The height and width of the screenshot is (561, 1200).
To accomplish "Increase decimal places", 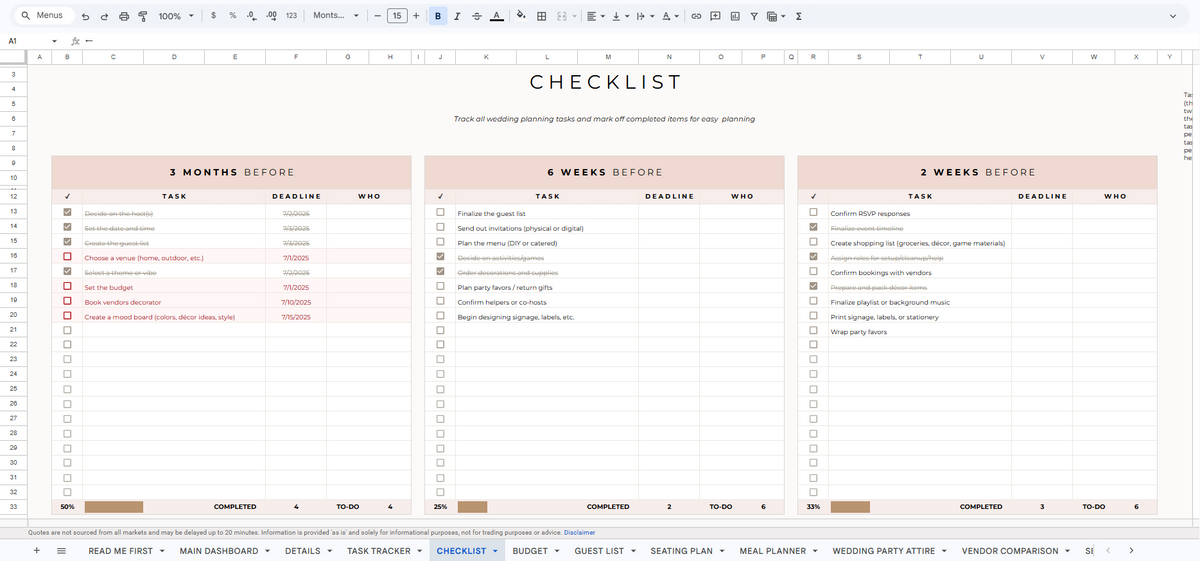I will coord(271,16).
